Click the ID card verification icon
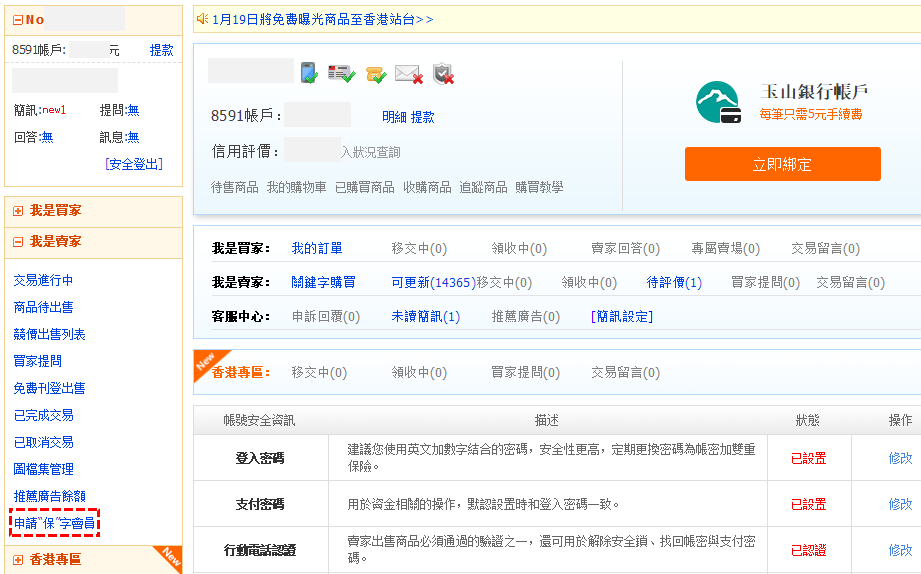 (342, 73)
